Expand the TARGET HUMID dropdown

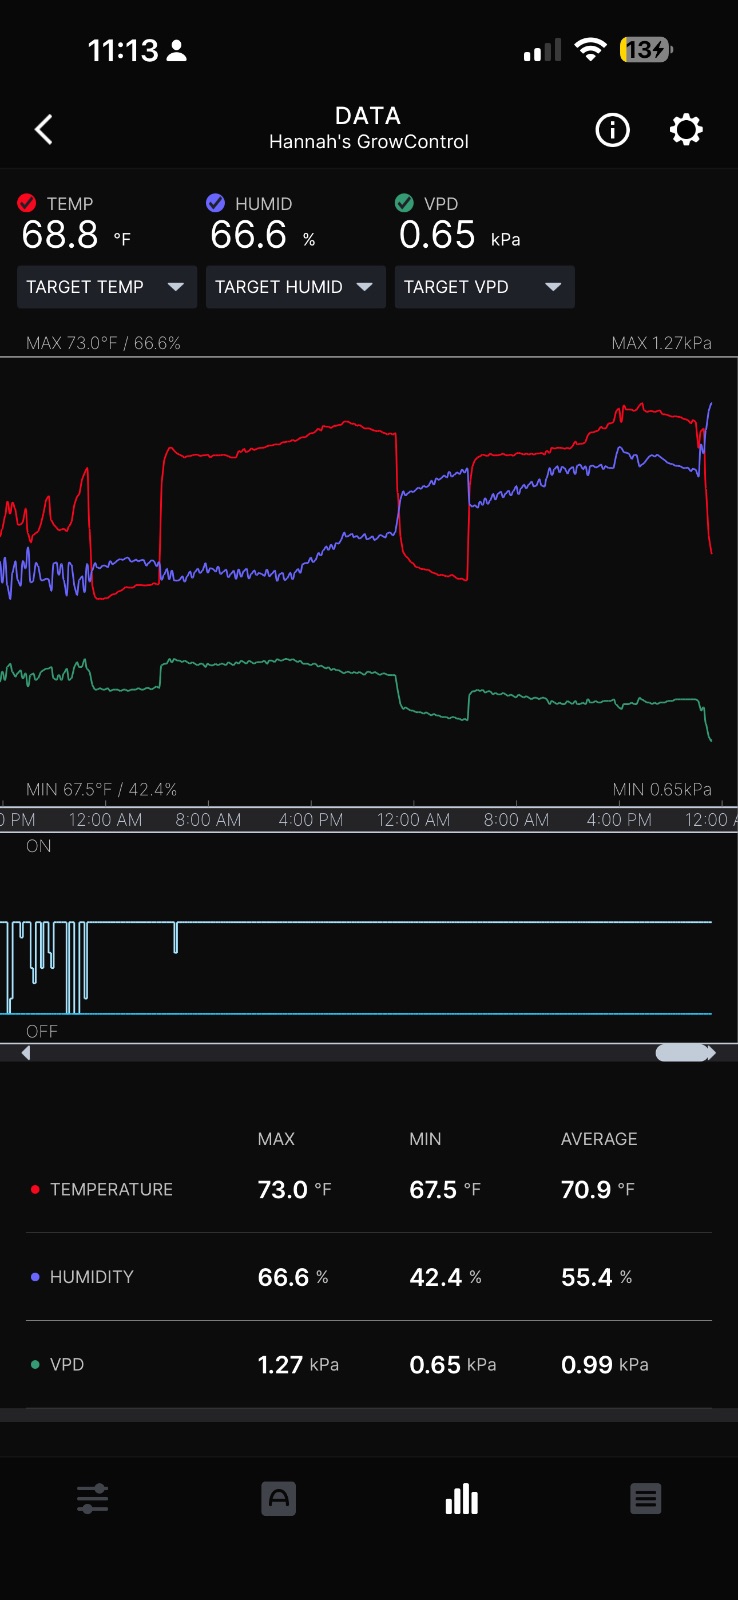(x=296, y=287)
